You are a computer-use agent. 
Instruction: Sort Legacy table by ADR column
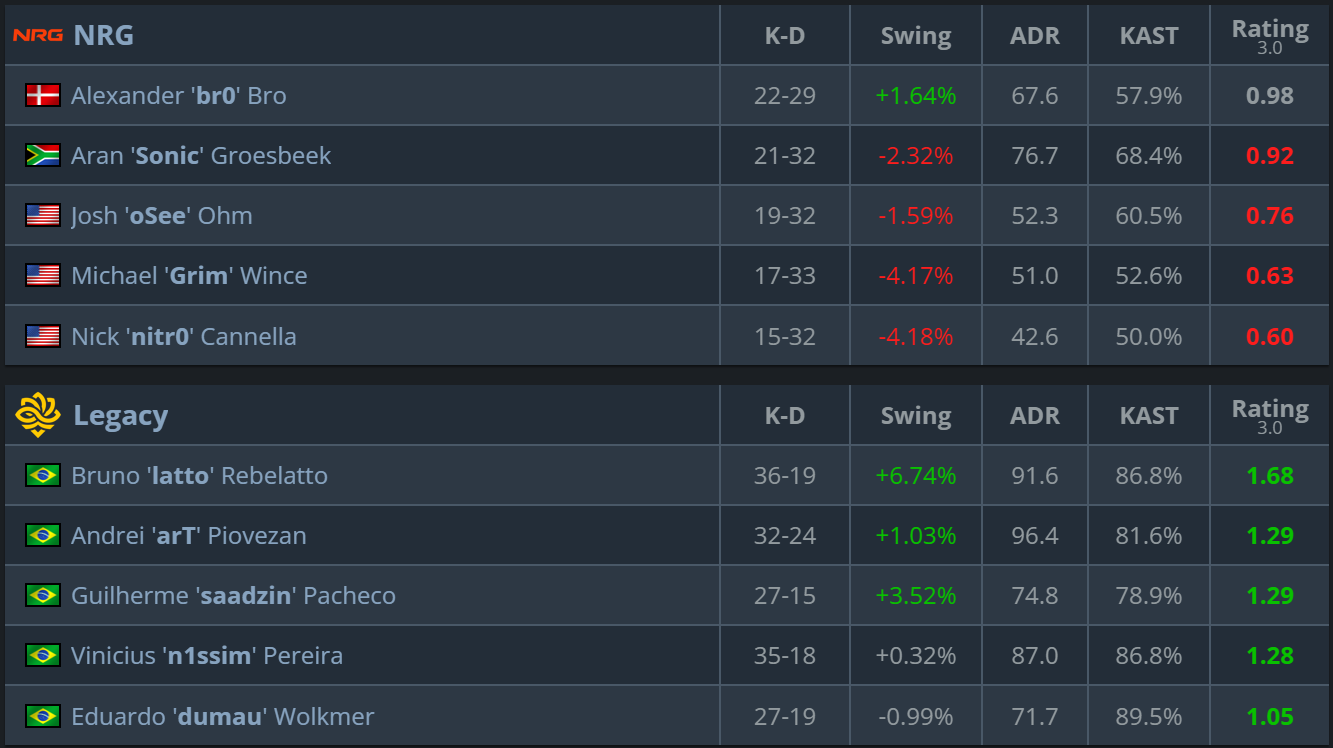point(1035,416)
